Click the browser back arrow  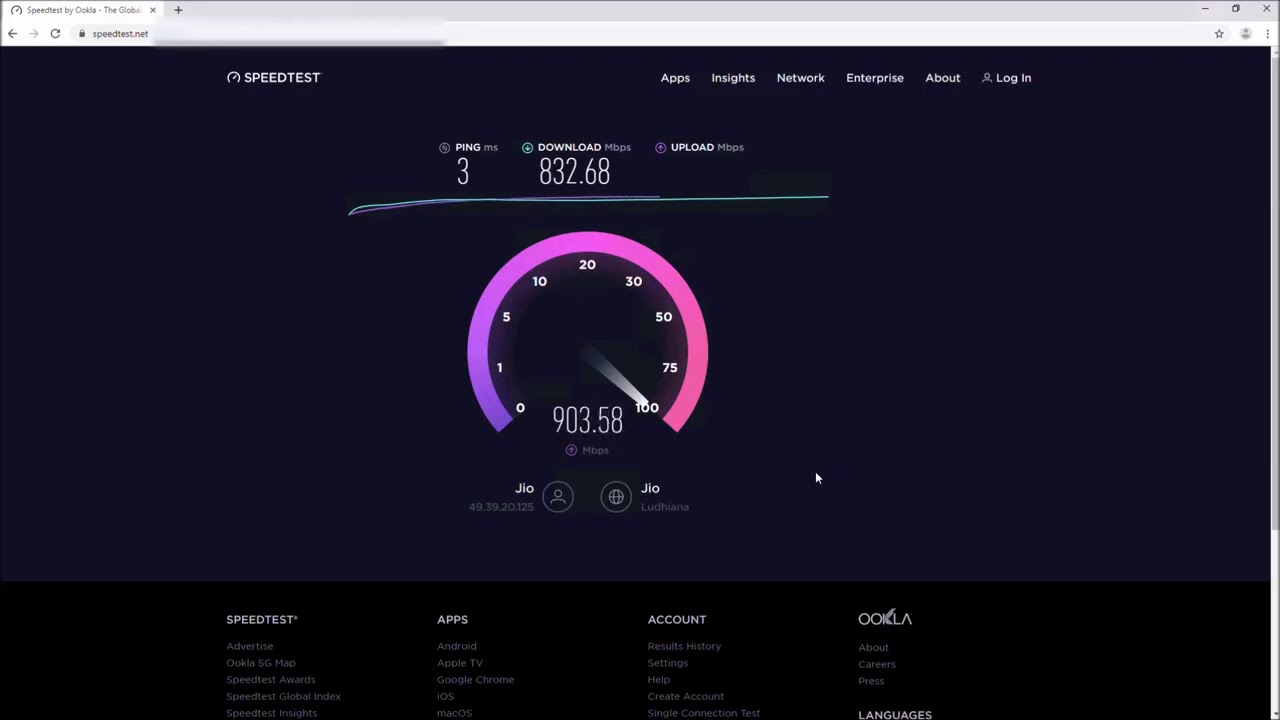[x=12, y=33]
